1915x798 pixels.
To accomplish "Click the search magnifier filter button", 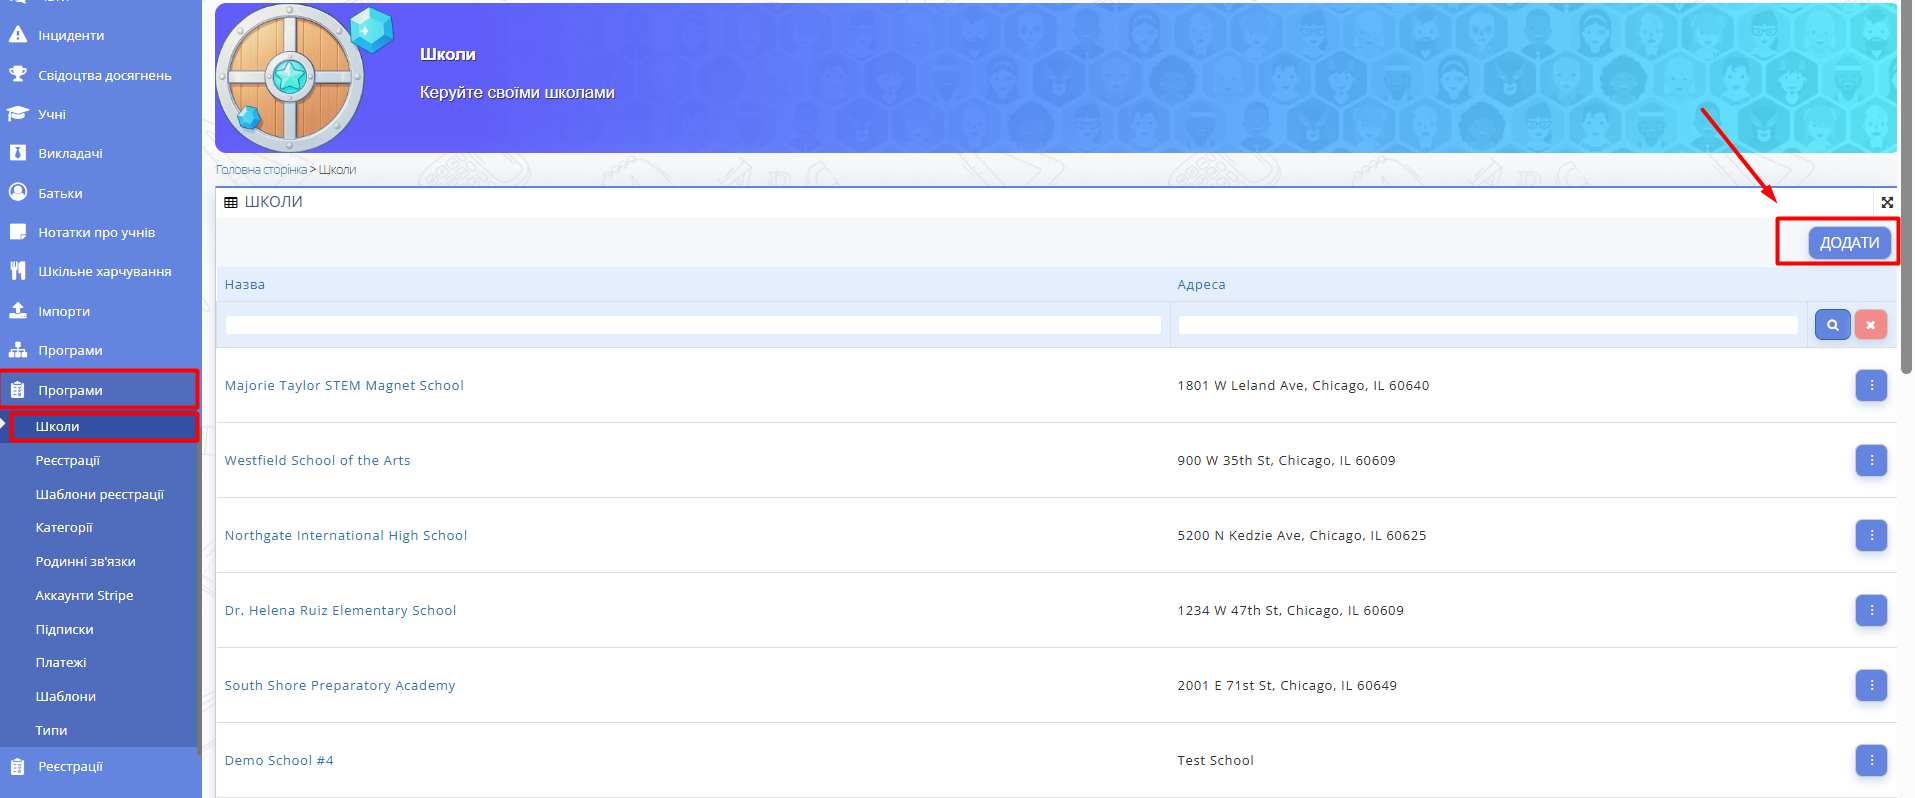I will click(x=1832, y=325).
